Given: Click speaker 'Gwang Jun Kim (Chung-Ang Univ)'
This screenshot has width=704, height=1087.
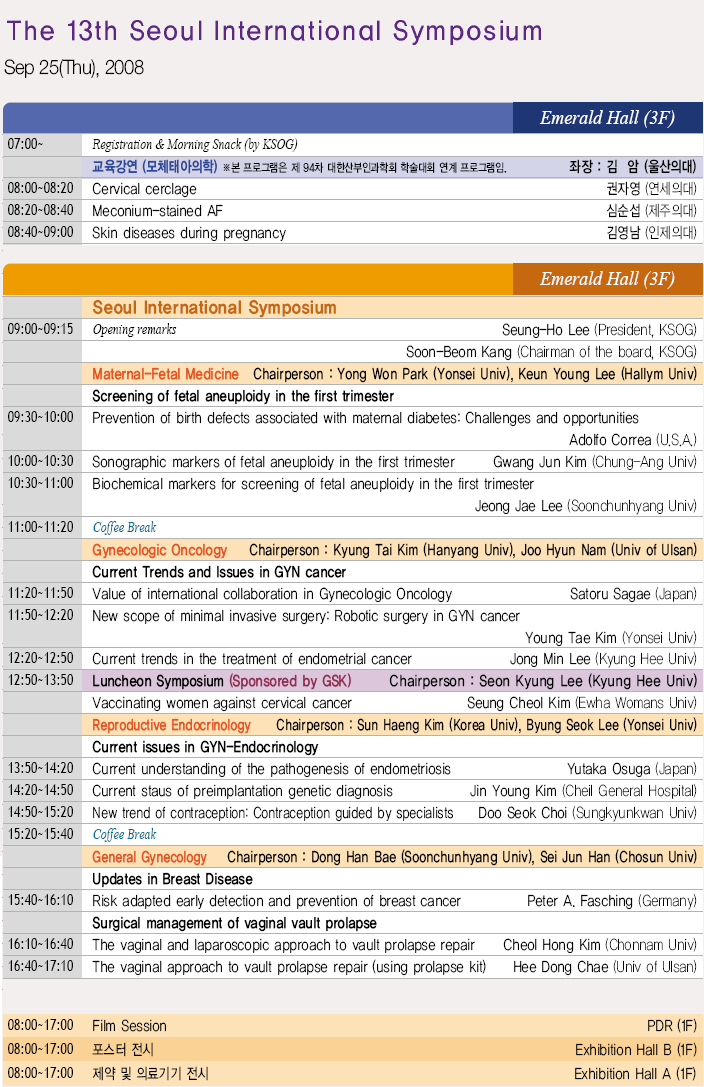Looking at the screenshot, I should point(595,462).
